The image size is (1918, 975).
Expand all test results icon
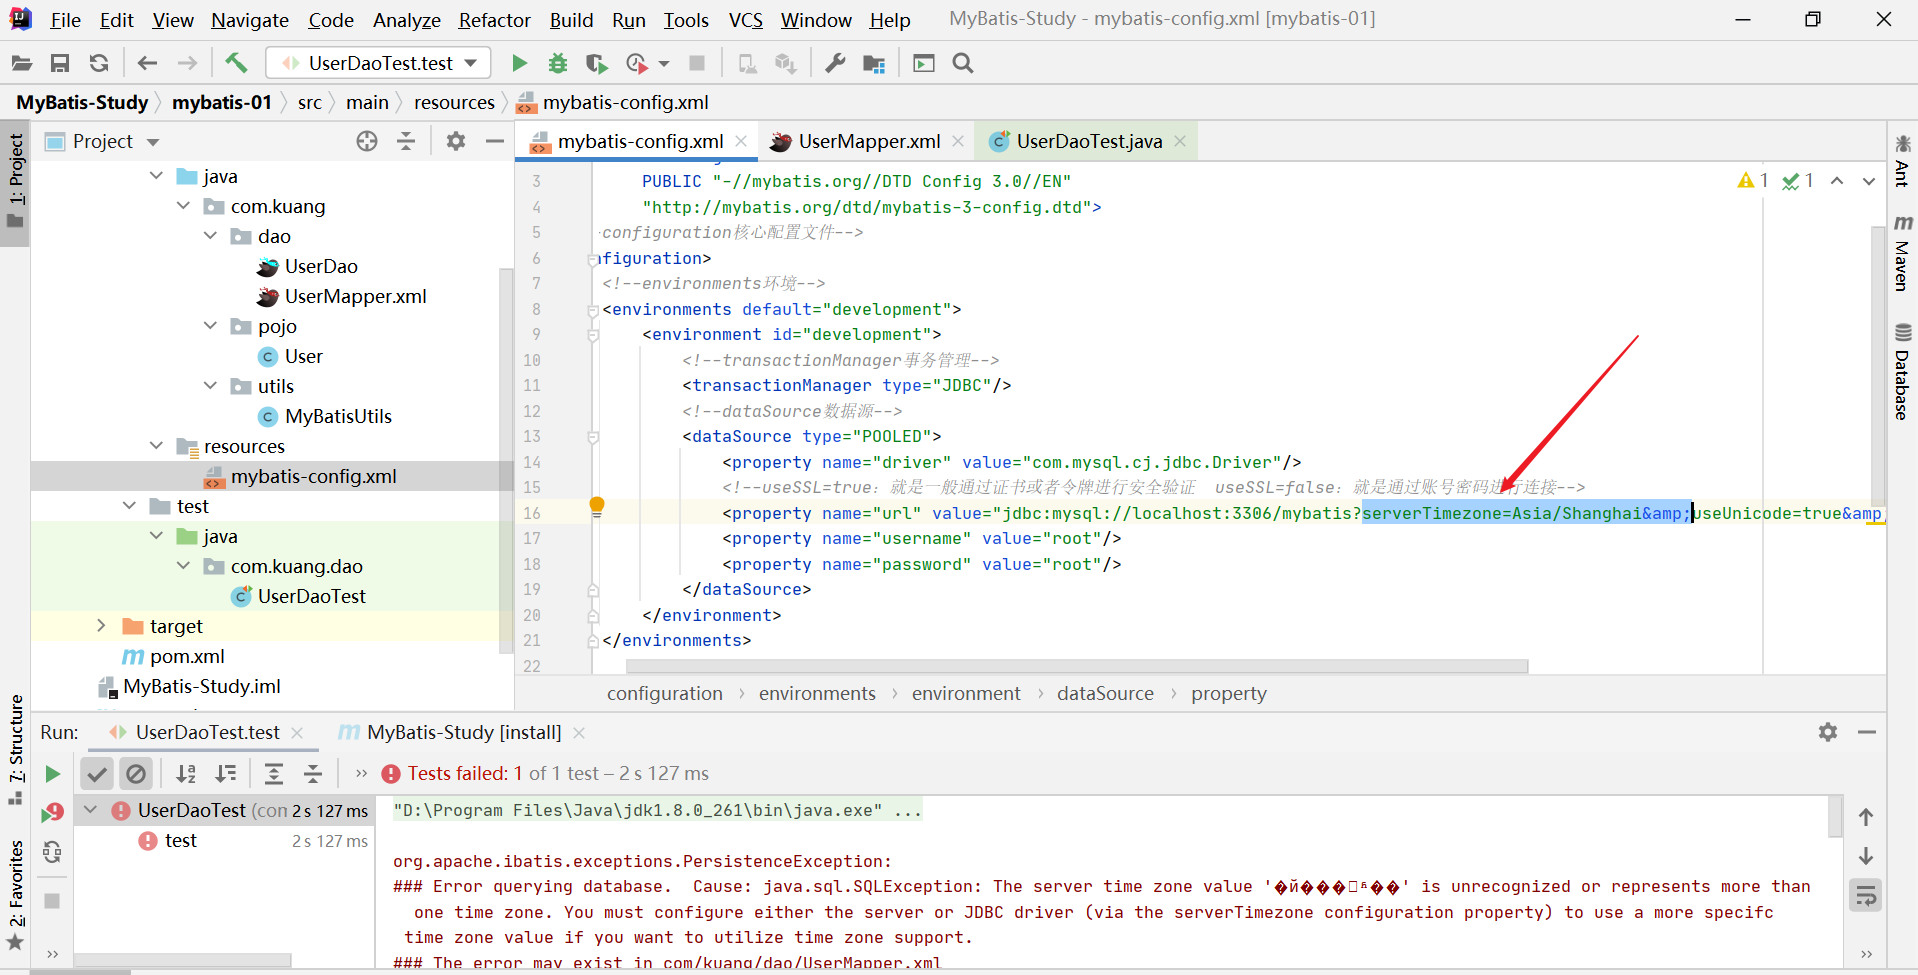274,773
